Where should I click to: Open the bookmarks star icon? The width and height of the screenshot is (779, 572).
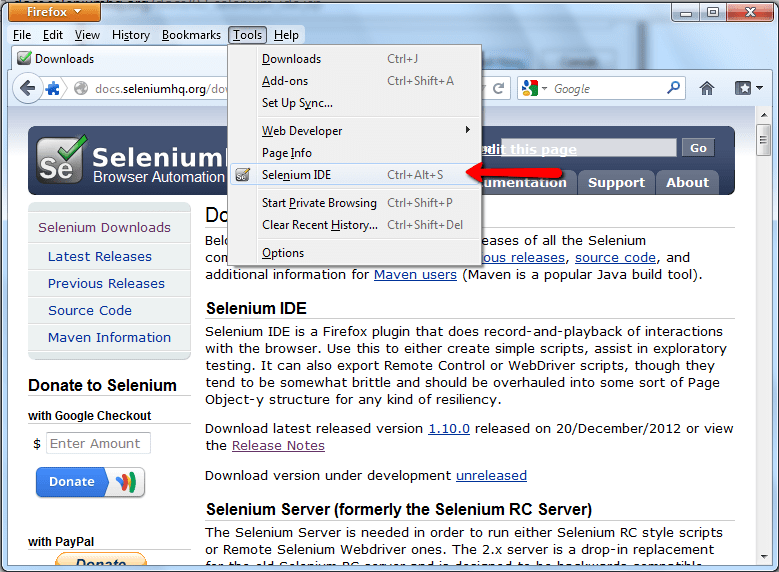[x=743, y=88]
